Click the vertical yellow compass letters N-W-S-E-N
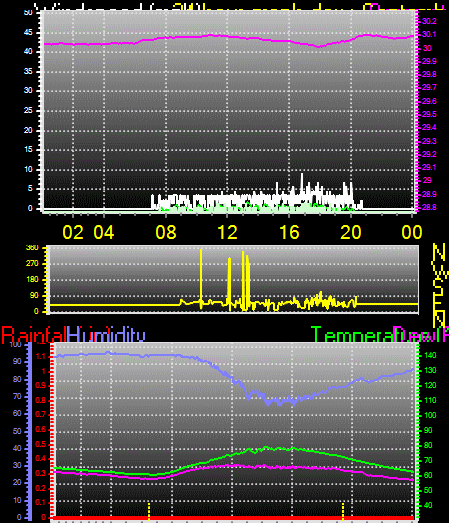The width and height of the screenshot is (449, 523). tap(439, 285)
